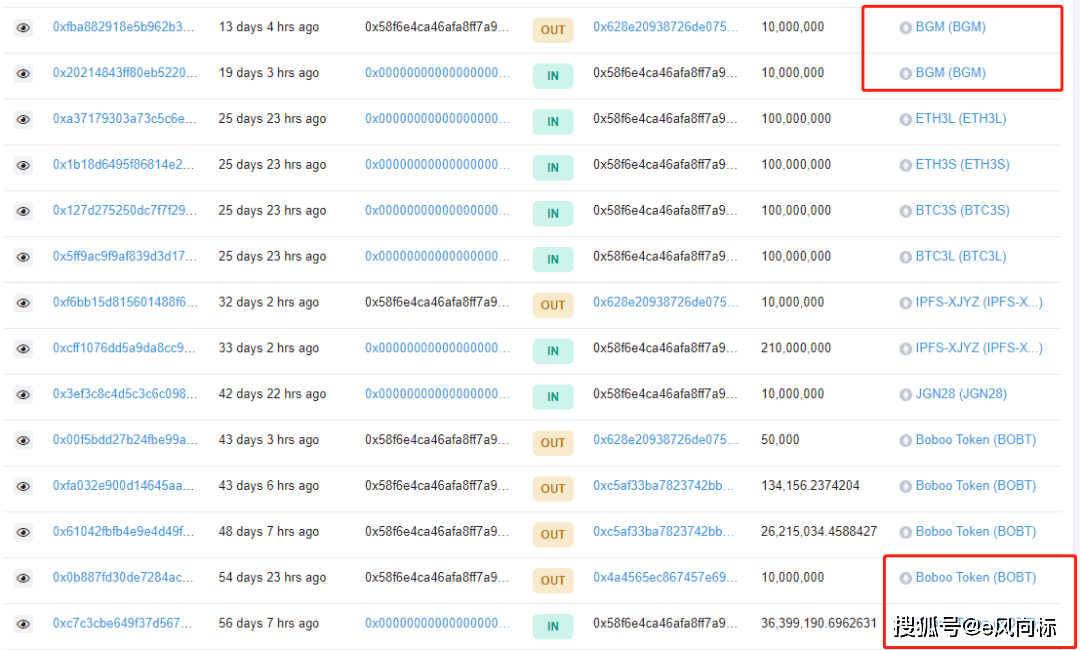Click the age text 43 days 3 hrs ago
Viewport: 1080px width, 650px height.
pos(269,439)
